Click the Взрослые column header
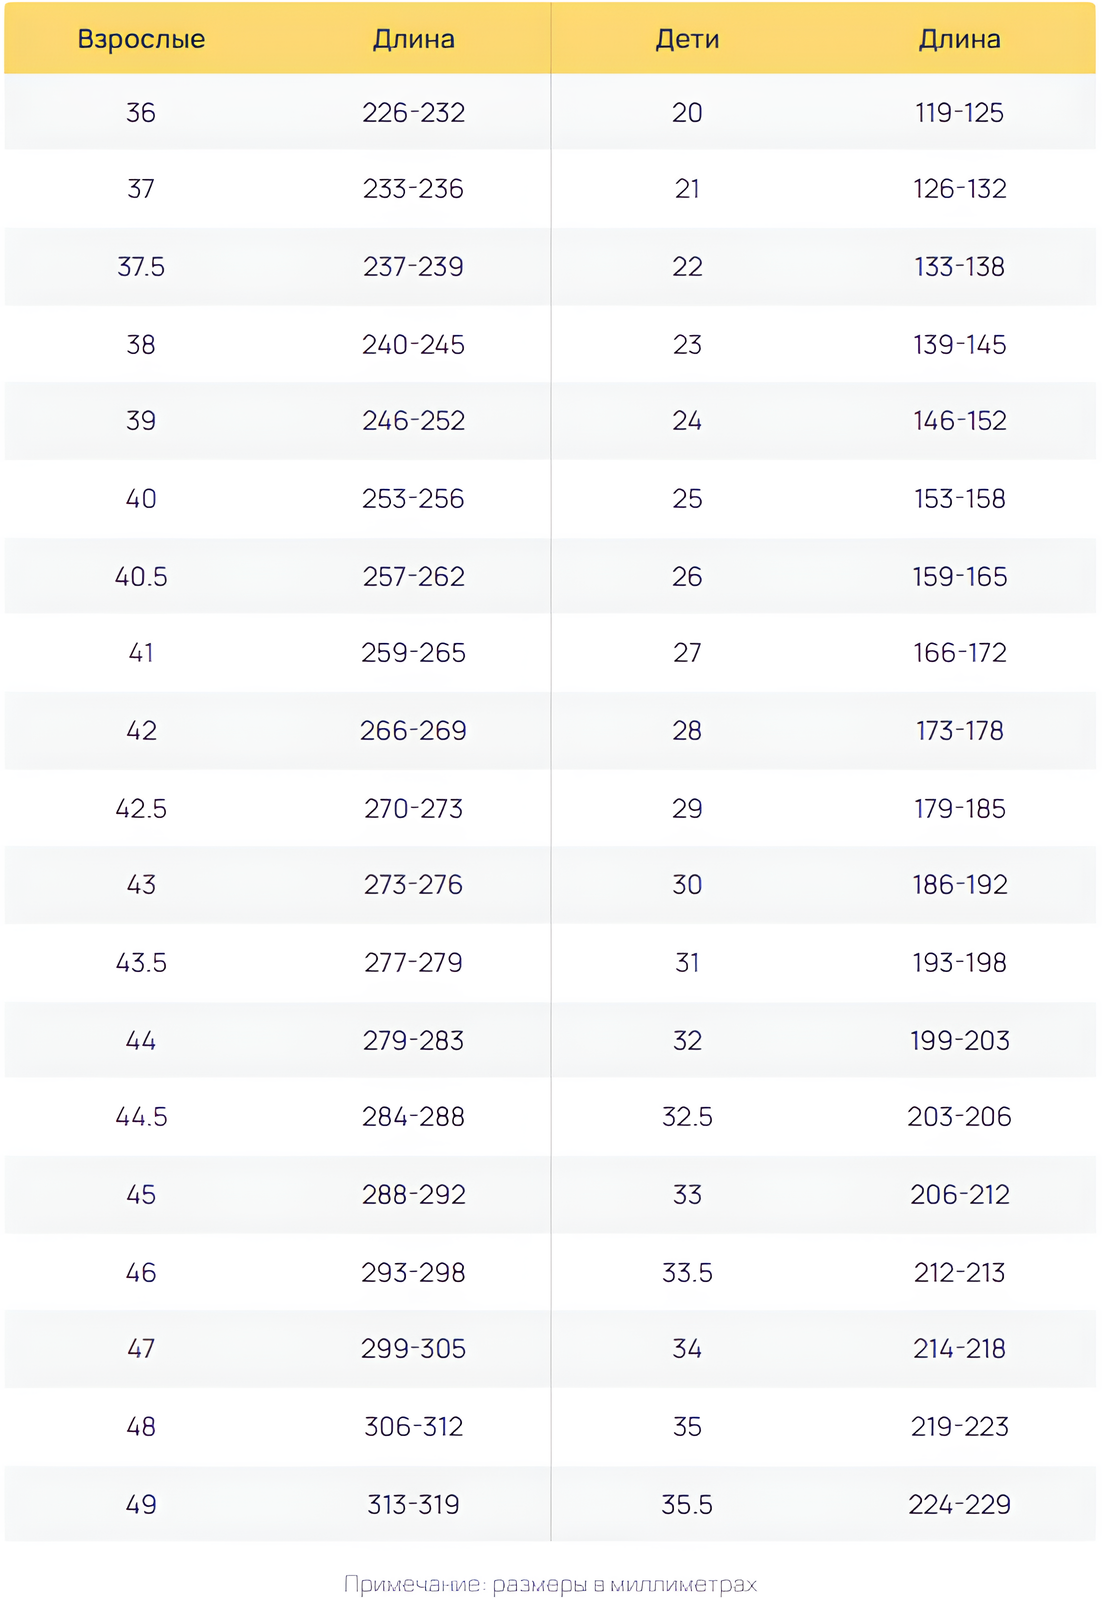1102x1604 pixels. [x=141, y=39]
